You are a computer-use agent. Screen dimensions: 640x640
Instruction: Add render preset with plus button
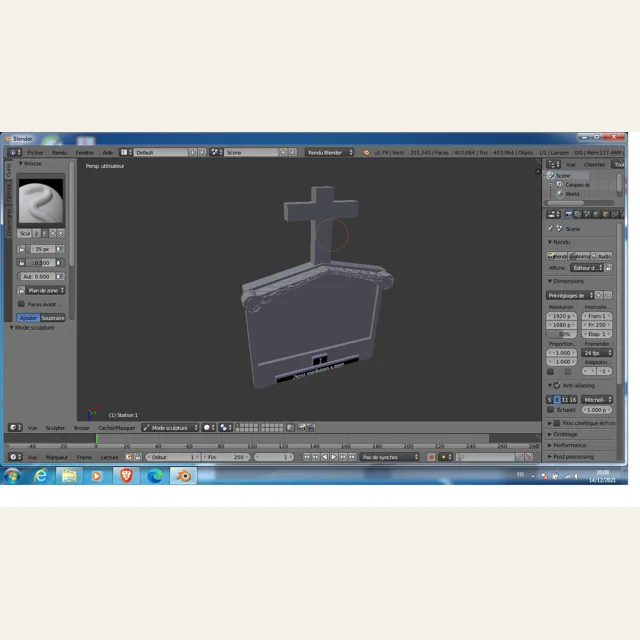(x=599, y=295)
